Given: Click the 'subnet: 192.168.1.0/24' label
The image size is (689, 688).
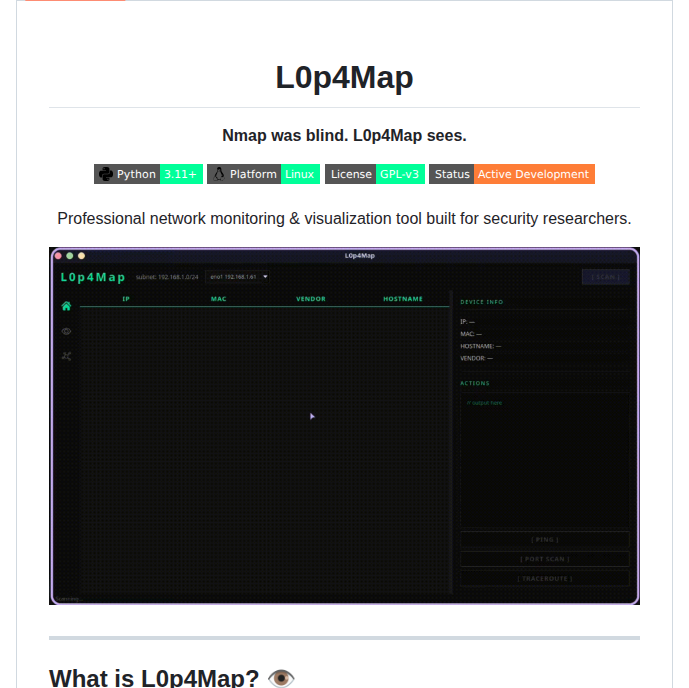Looking at the screenshot, I should tap(167, 277).
